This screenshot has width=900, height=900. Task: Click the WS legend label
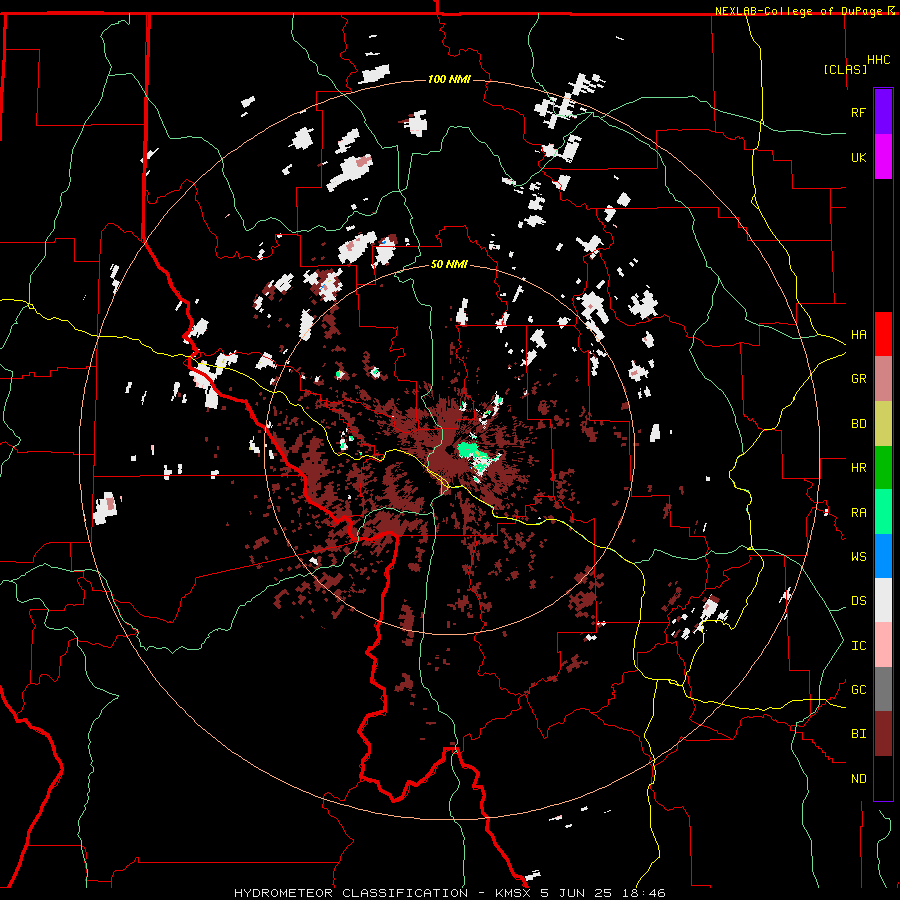pos(858,557)
